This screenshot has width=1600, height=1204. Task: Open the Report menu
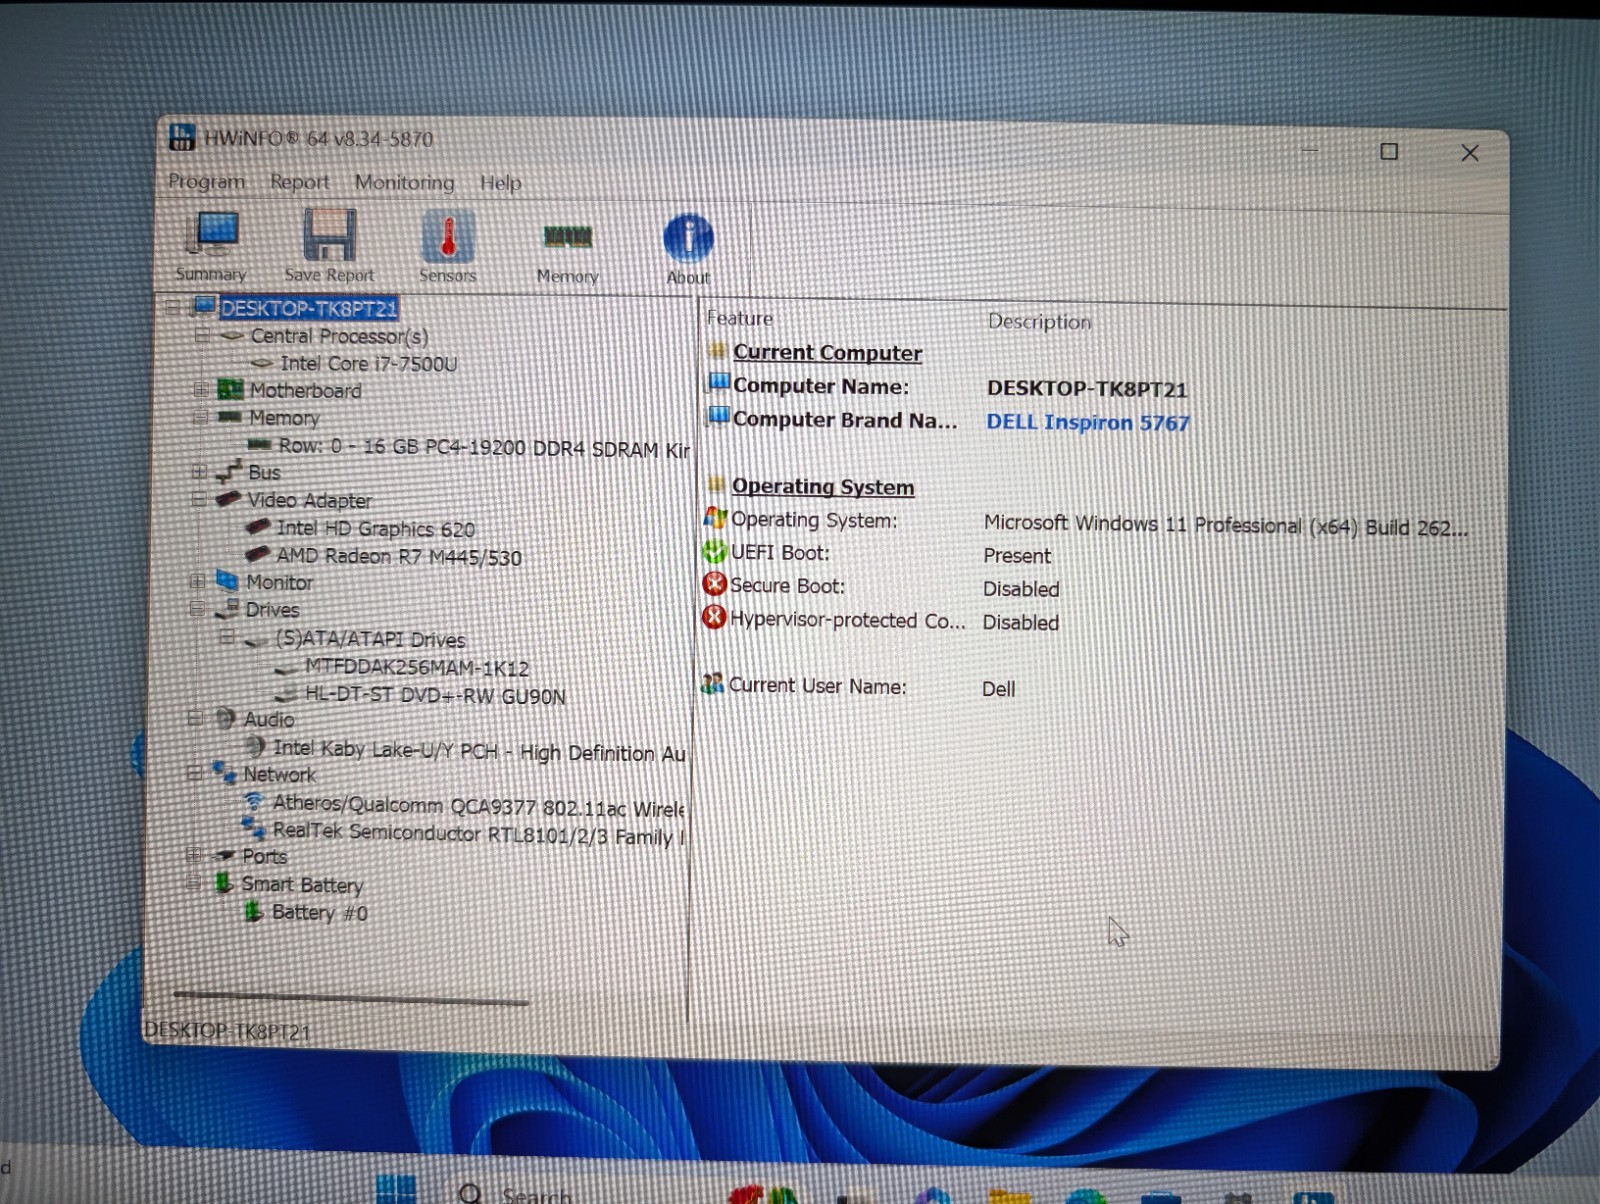(x=299, y=182)
